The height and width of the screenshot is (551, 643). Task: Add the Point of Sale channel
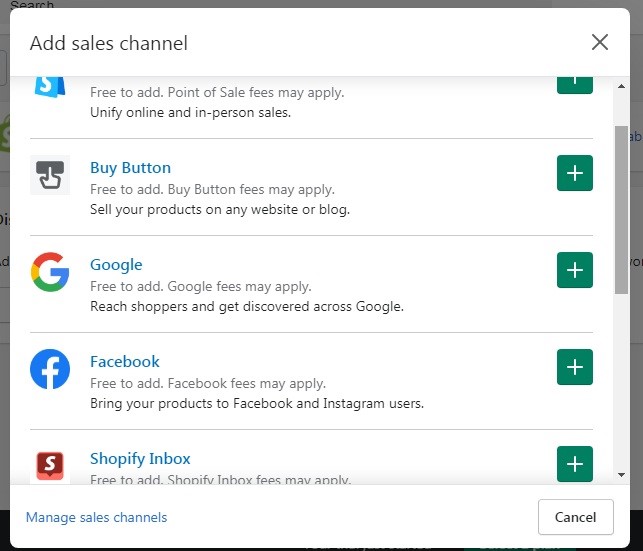[x=575, y=85]
